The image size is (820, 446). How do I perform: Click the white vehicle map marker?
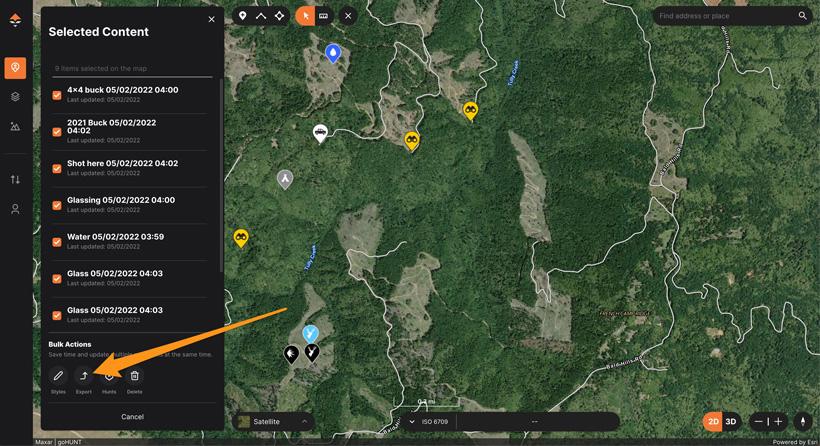click(x=320, y=133)
